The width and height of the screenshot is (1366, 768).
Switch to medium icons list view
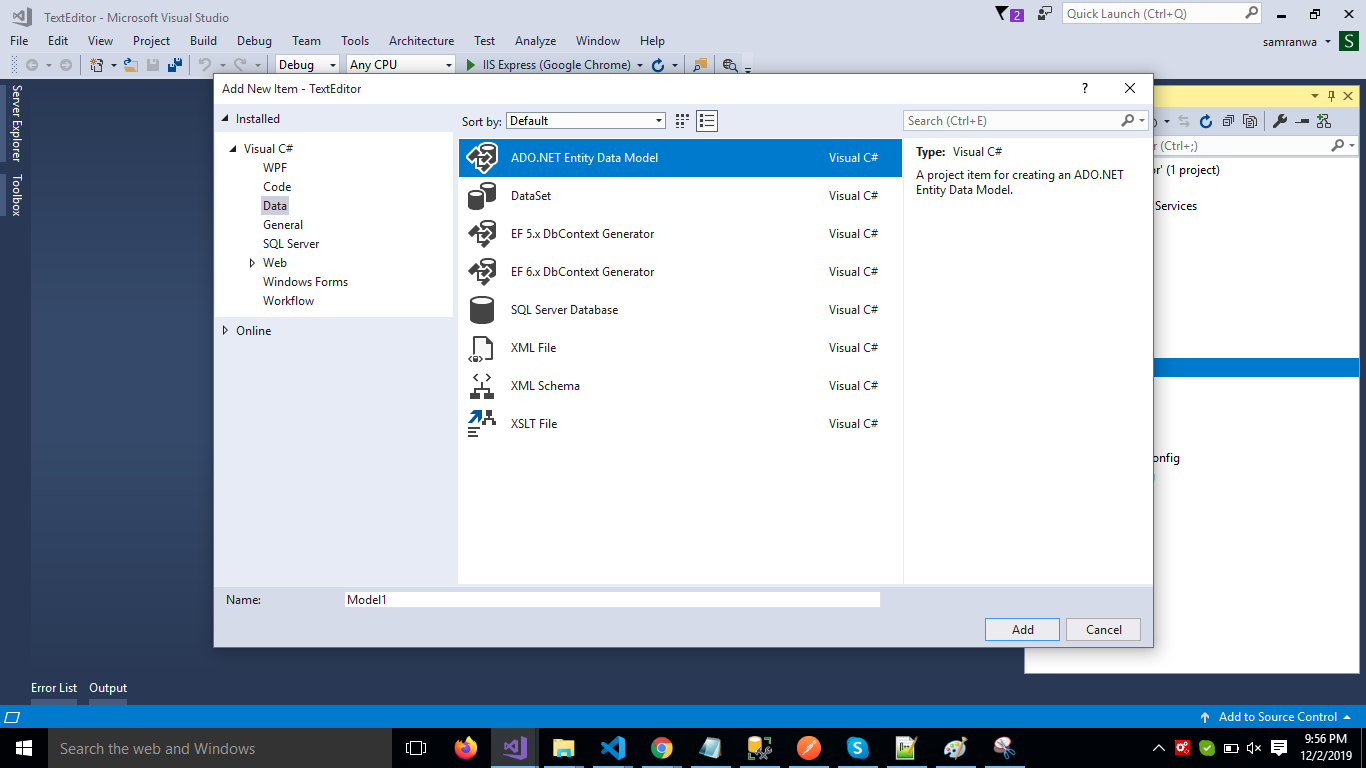click(708, 121)
